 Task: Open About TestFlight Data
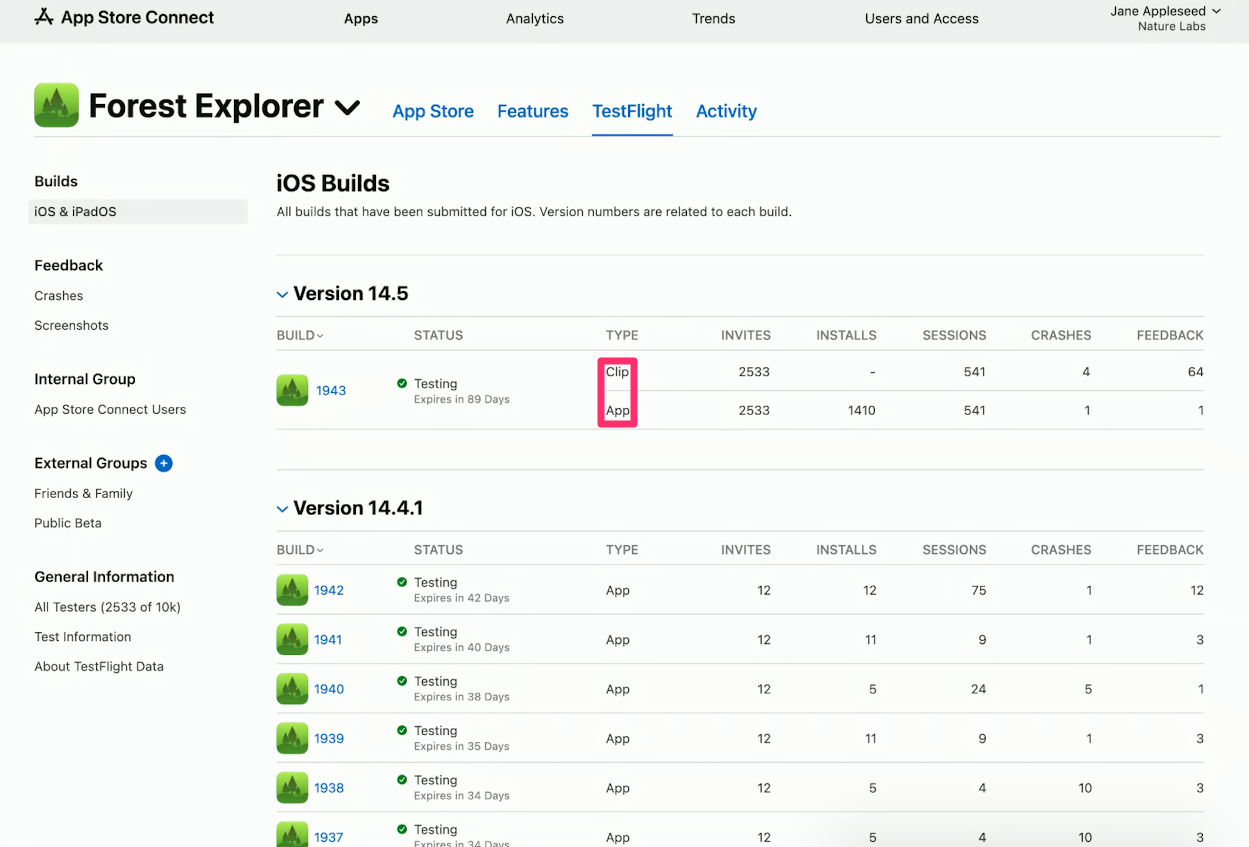[x=99, y=666]
